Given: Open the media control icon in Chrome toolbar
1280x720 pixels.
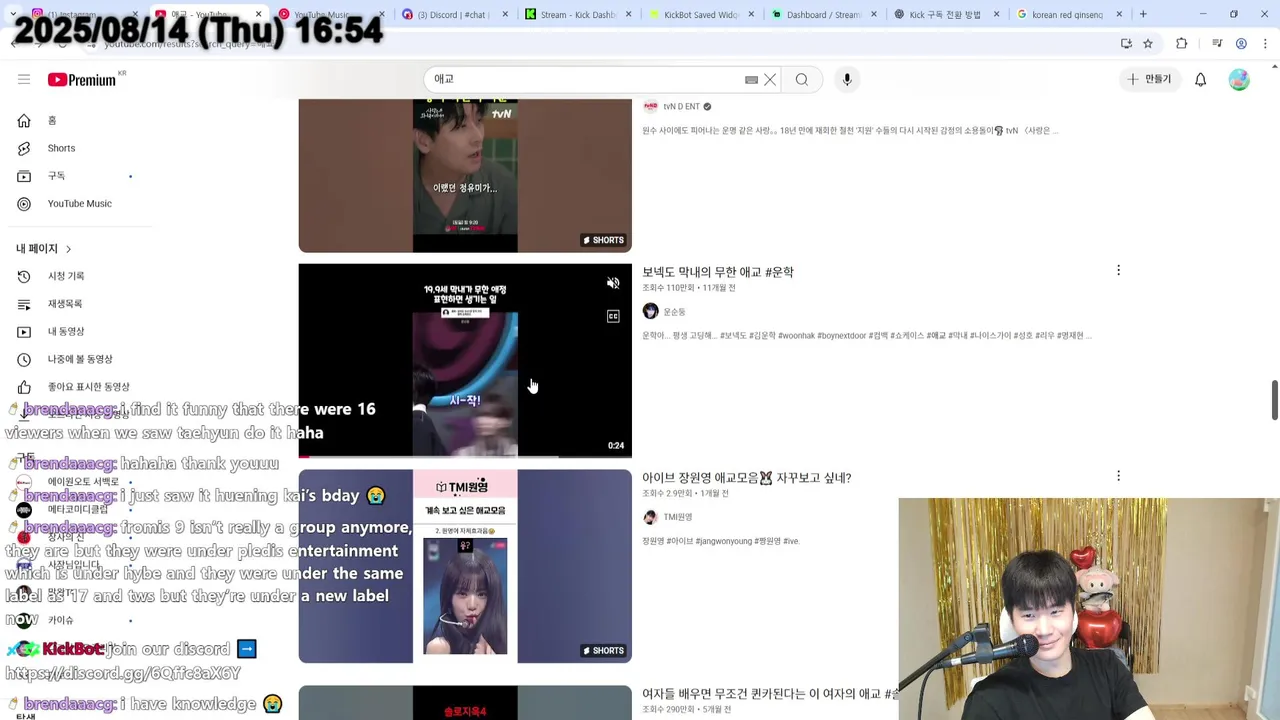Looking at the screenshot, I should point(1217,44).
